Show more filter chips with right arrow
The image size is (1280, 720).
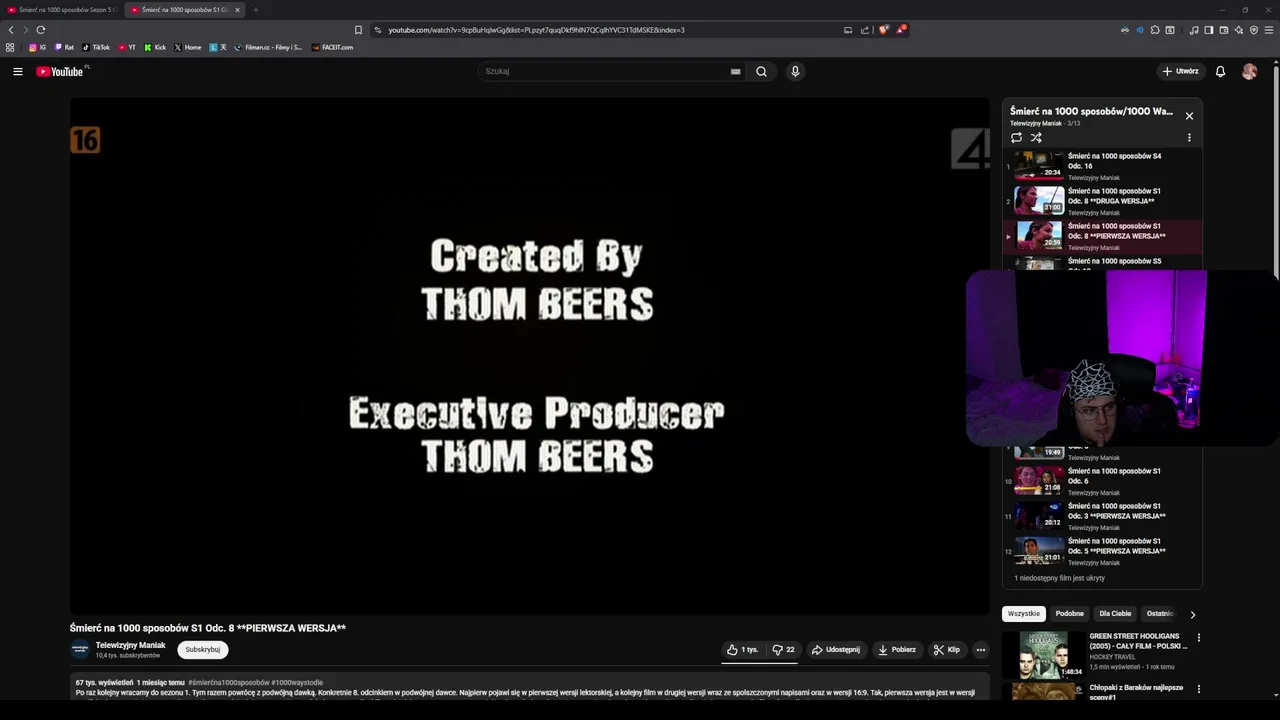pyautogui.click(x=1192, y=614)
